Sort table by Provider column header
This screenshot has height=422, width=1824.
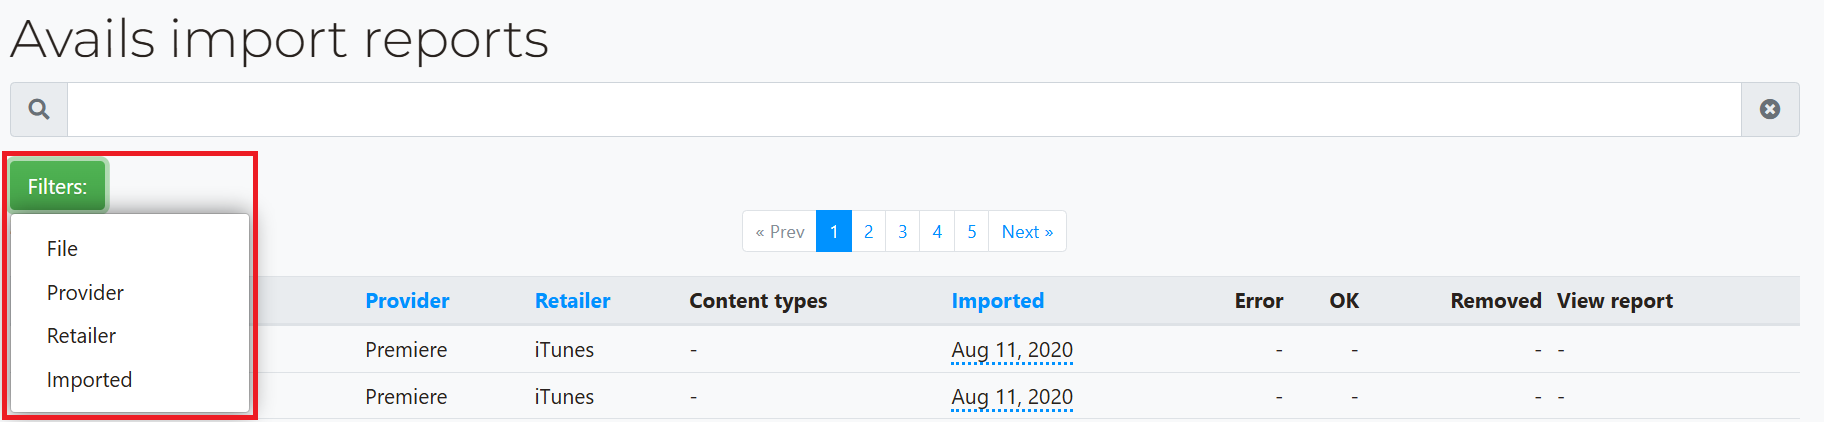pyautogui.click(x=407, y=301)
